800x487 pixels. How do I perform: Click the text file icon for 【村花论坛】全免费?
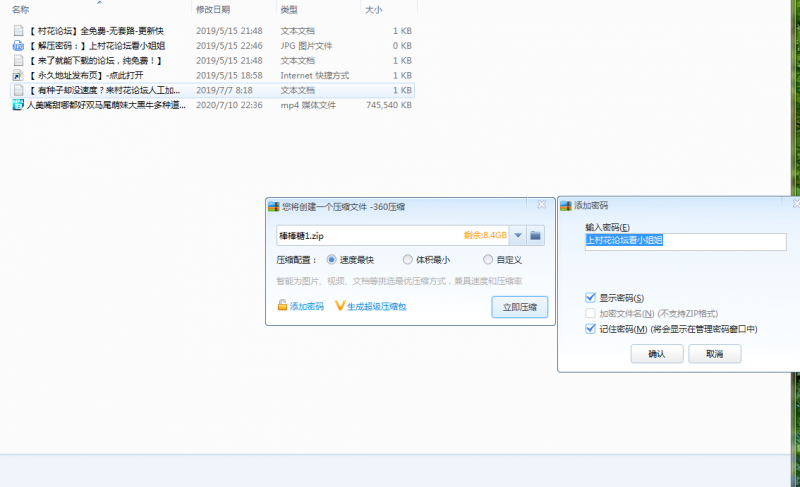click(x=18, y=31)
